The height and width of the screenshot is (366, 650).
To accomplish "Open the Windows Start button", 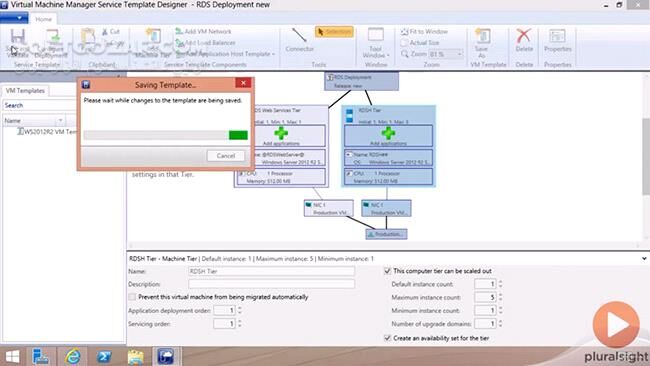I will click(x=12, y=356).
